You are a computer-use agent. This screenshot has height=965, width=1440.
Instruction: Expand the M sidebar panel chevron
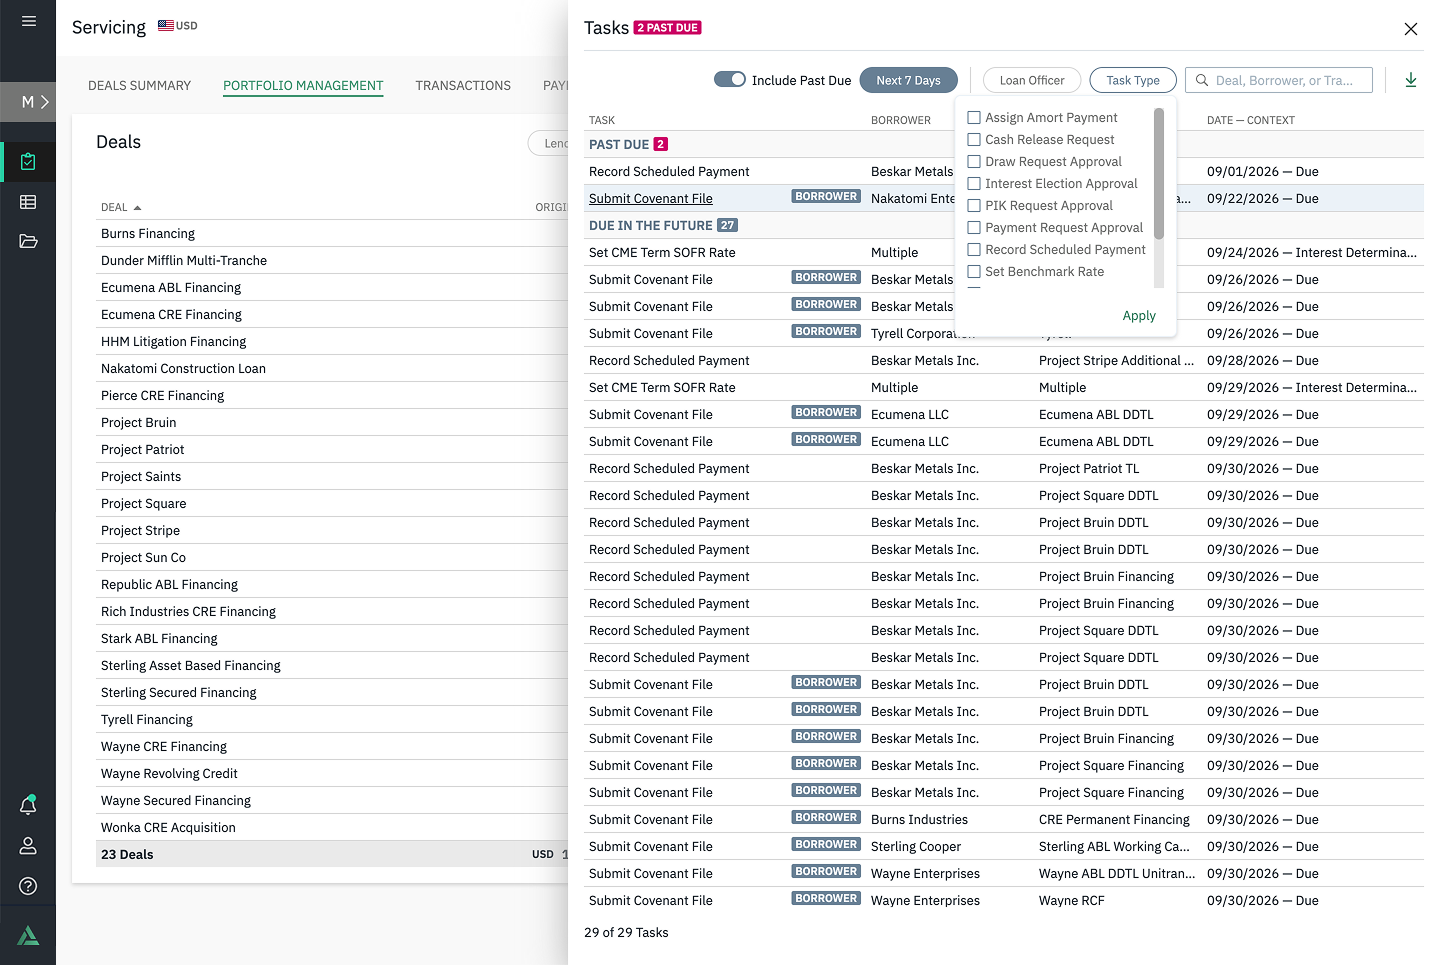coord(44,102)
